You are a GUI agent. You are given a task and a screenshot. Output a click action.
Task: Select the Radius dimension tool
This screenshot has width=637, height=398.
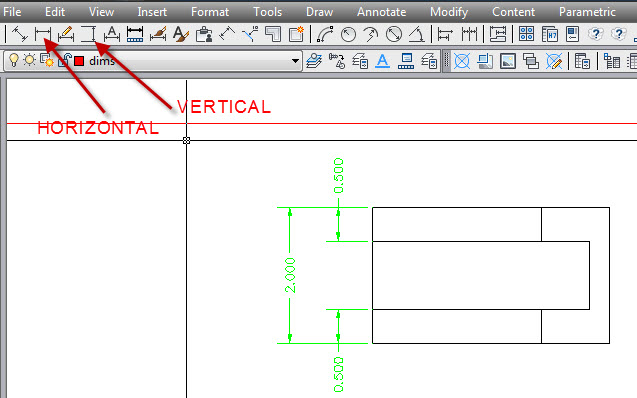point(348,34)
